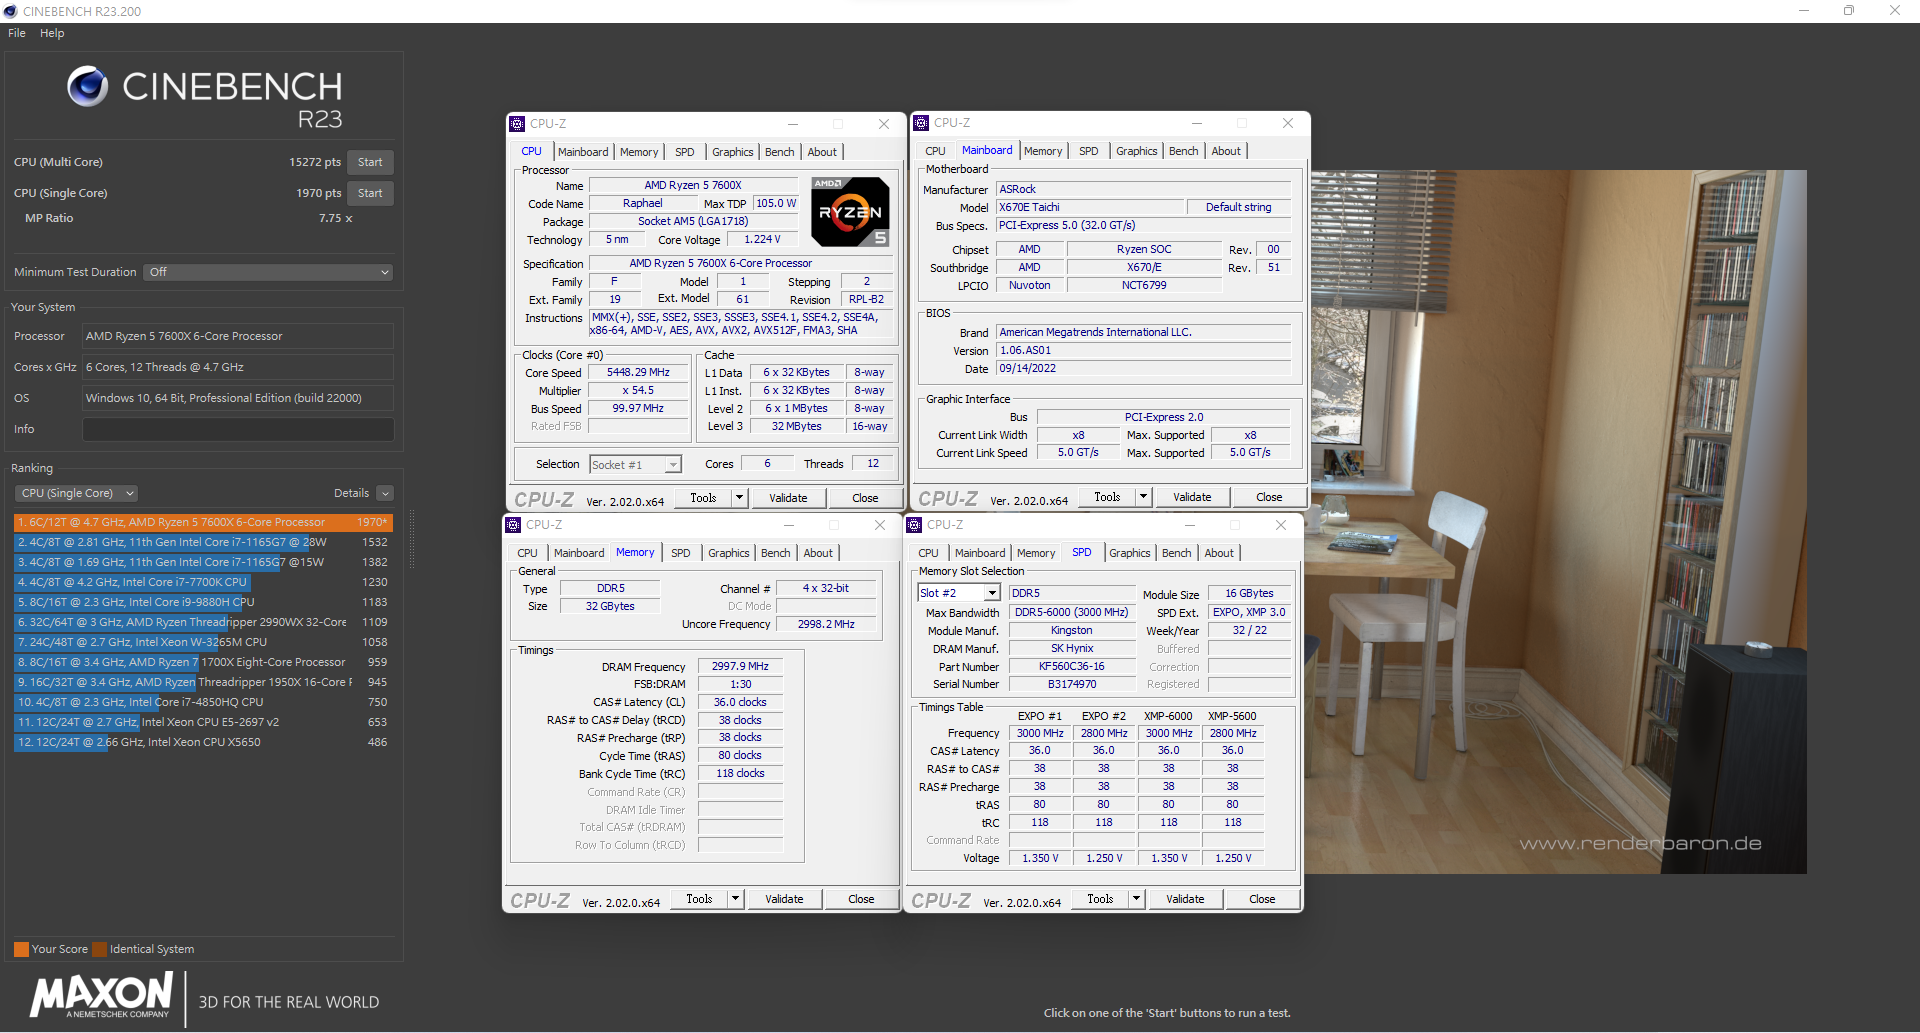Select ranking row Core i7-7700K CPU

(x=203, y=582)
